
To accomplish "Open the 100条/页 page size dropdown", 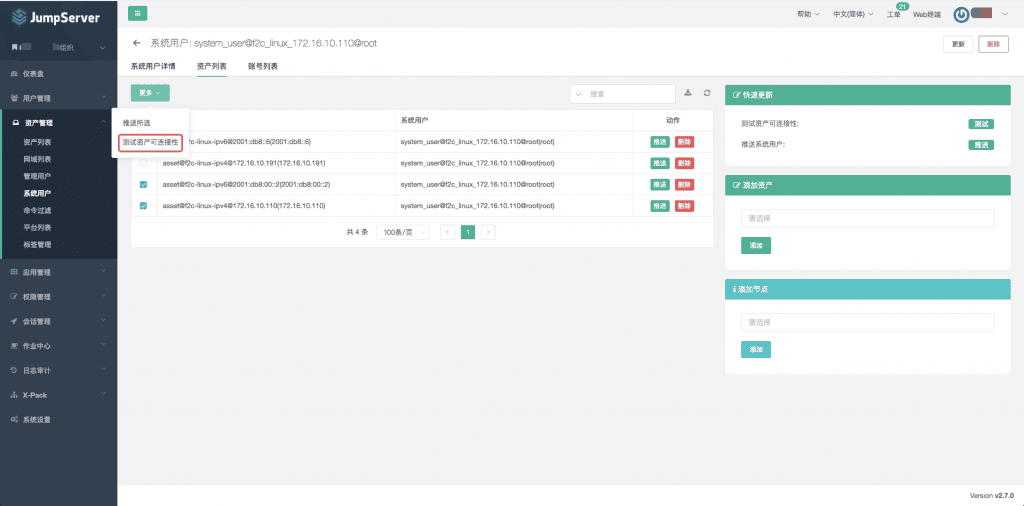I will click(403, 232).
